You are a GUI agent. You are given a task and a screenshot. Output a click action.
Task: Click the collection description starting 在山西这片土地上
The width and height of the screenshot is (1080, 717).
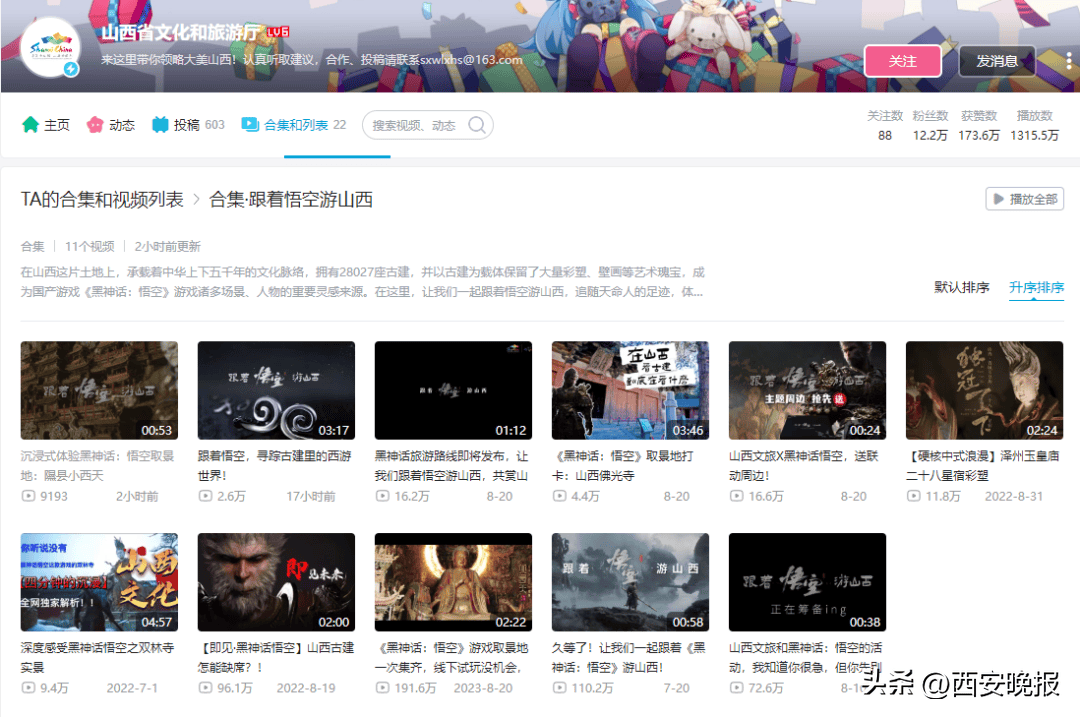pyautogui.click(x=362, y=282)
